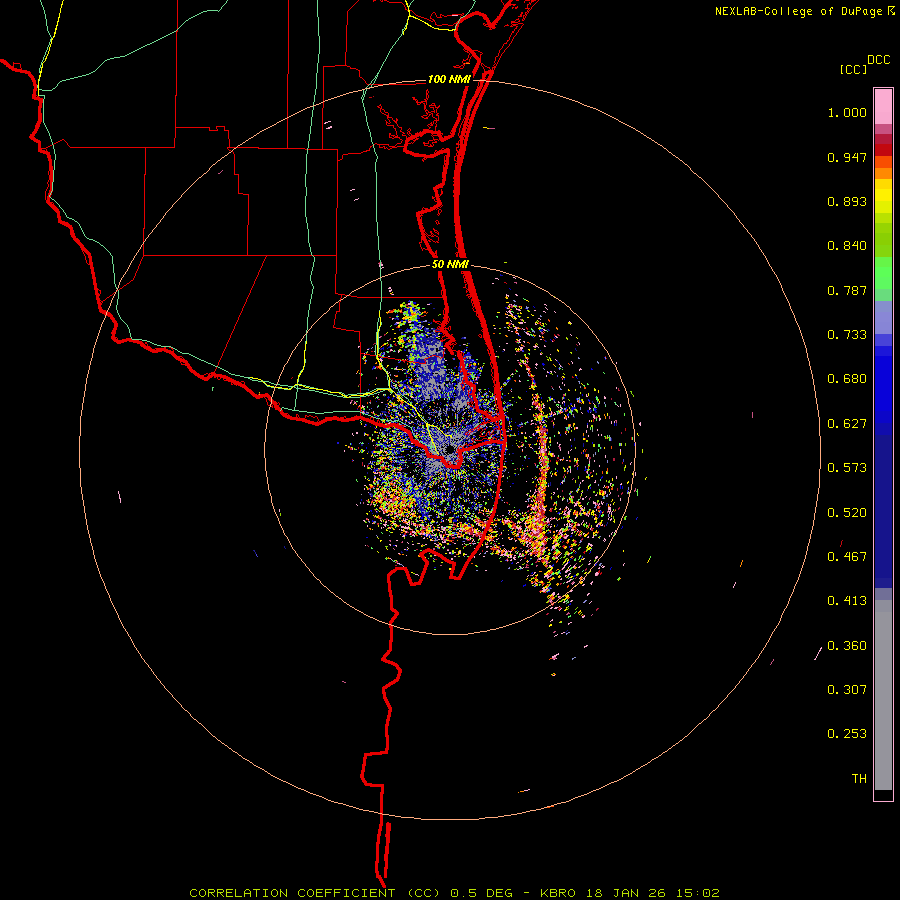900x900 pixels.
Task: Select the 0.307 scale value
Action: click(847, 690)
